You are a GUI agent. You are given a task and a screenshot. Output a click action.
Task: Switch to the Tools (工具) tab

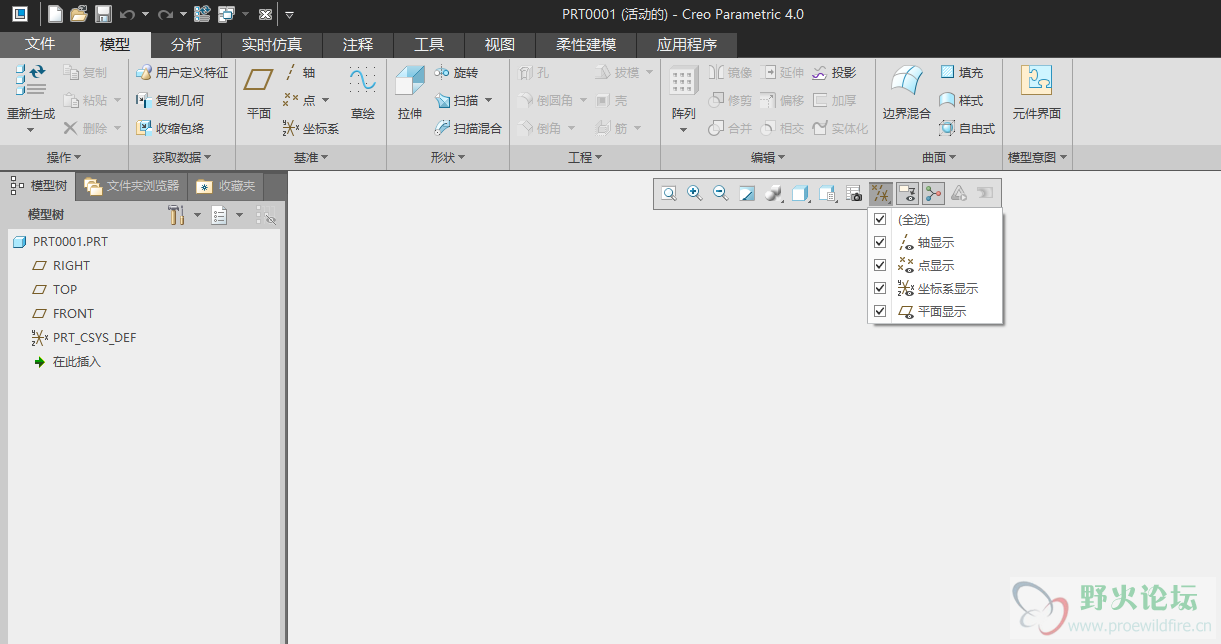tap(429, 44)
